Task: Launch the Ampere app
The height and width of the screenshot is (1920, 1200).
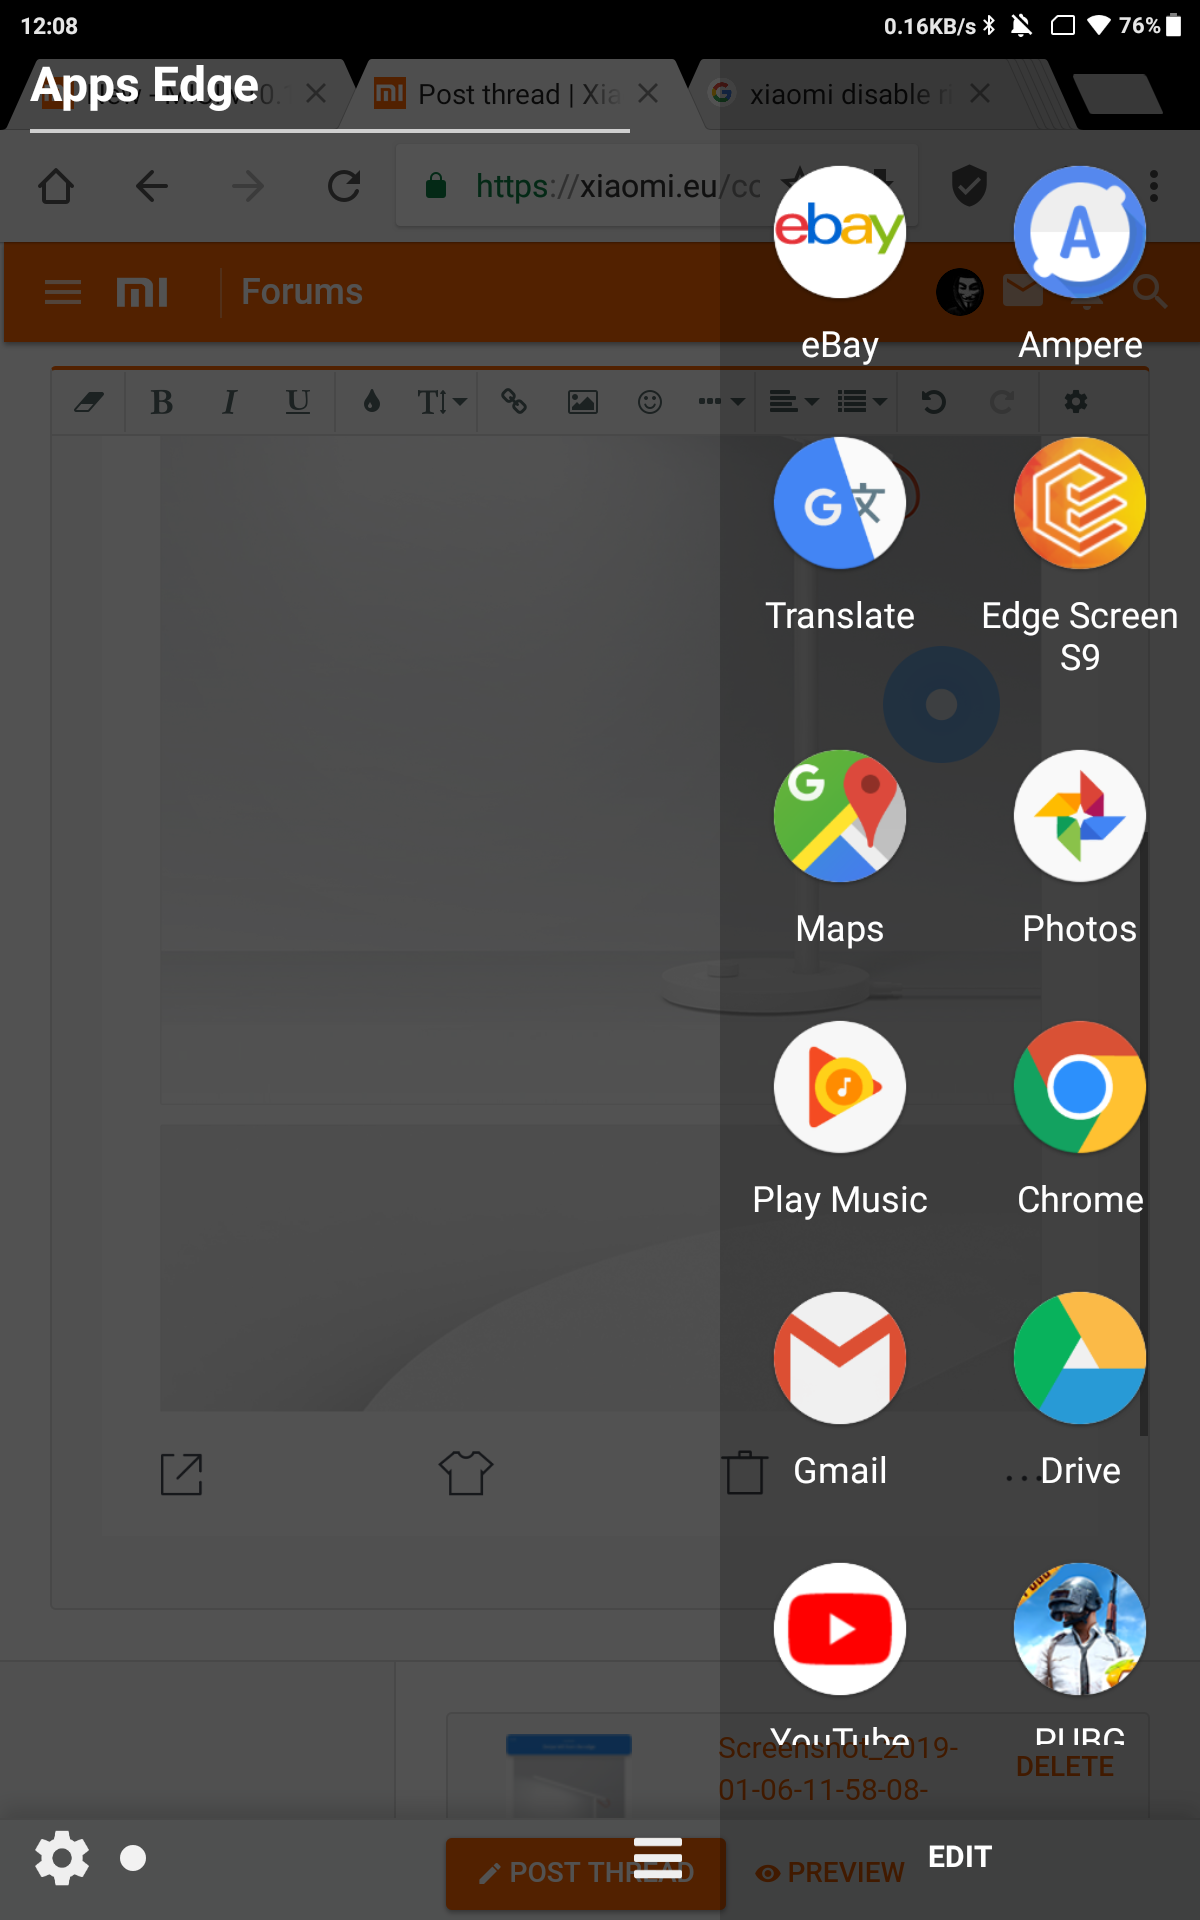Action: click(1080, 232)
